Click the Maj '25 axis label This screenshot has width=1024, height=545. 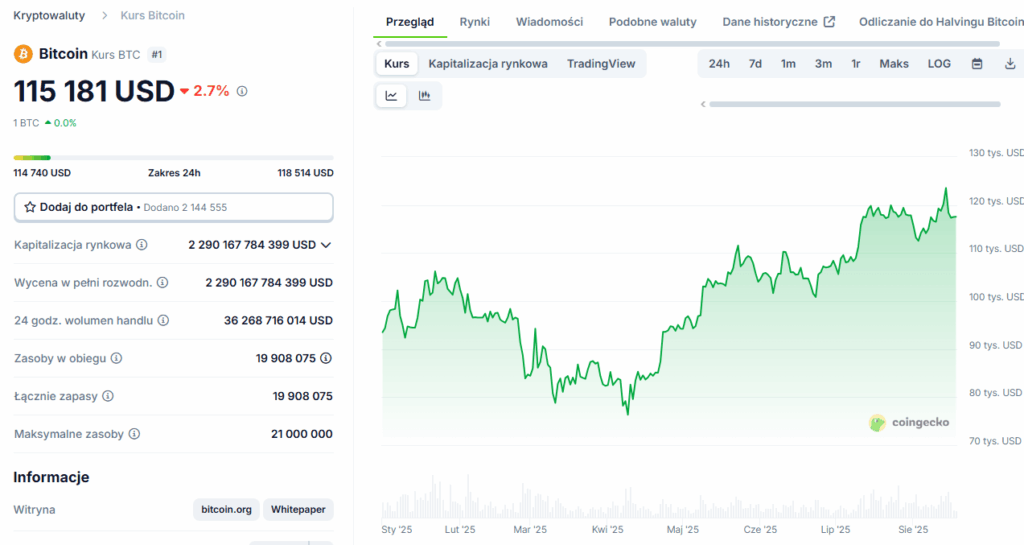[x=682, y=529]
